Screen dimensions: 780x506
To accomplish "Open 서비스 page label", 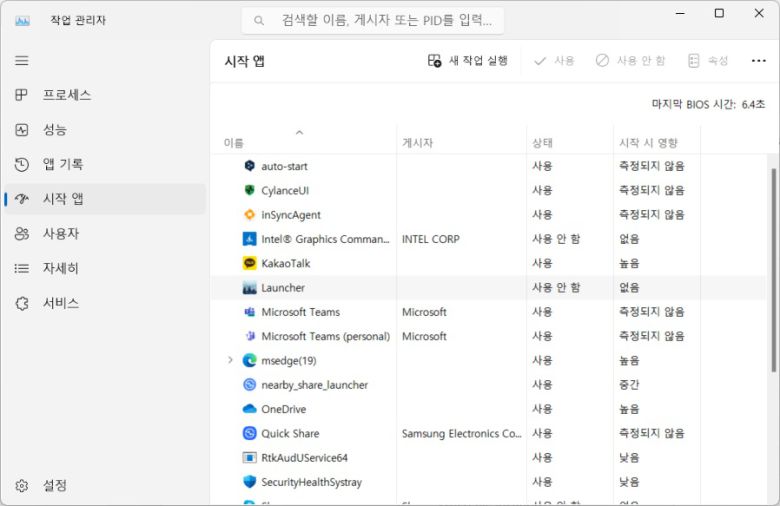I will (61, 303).
